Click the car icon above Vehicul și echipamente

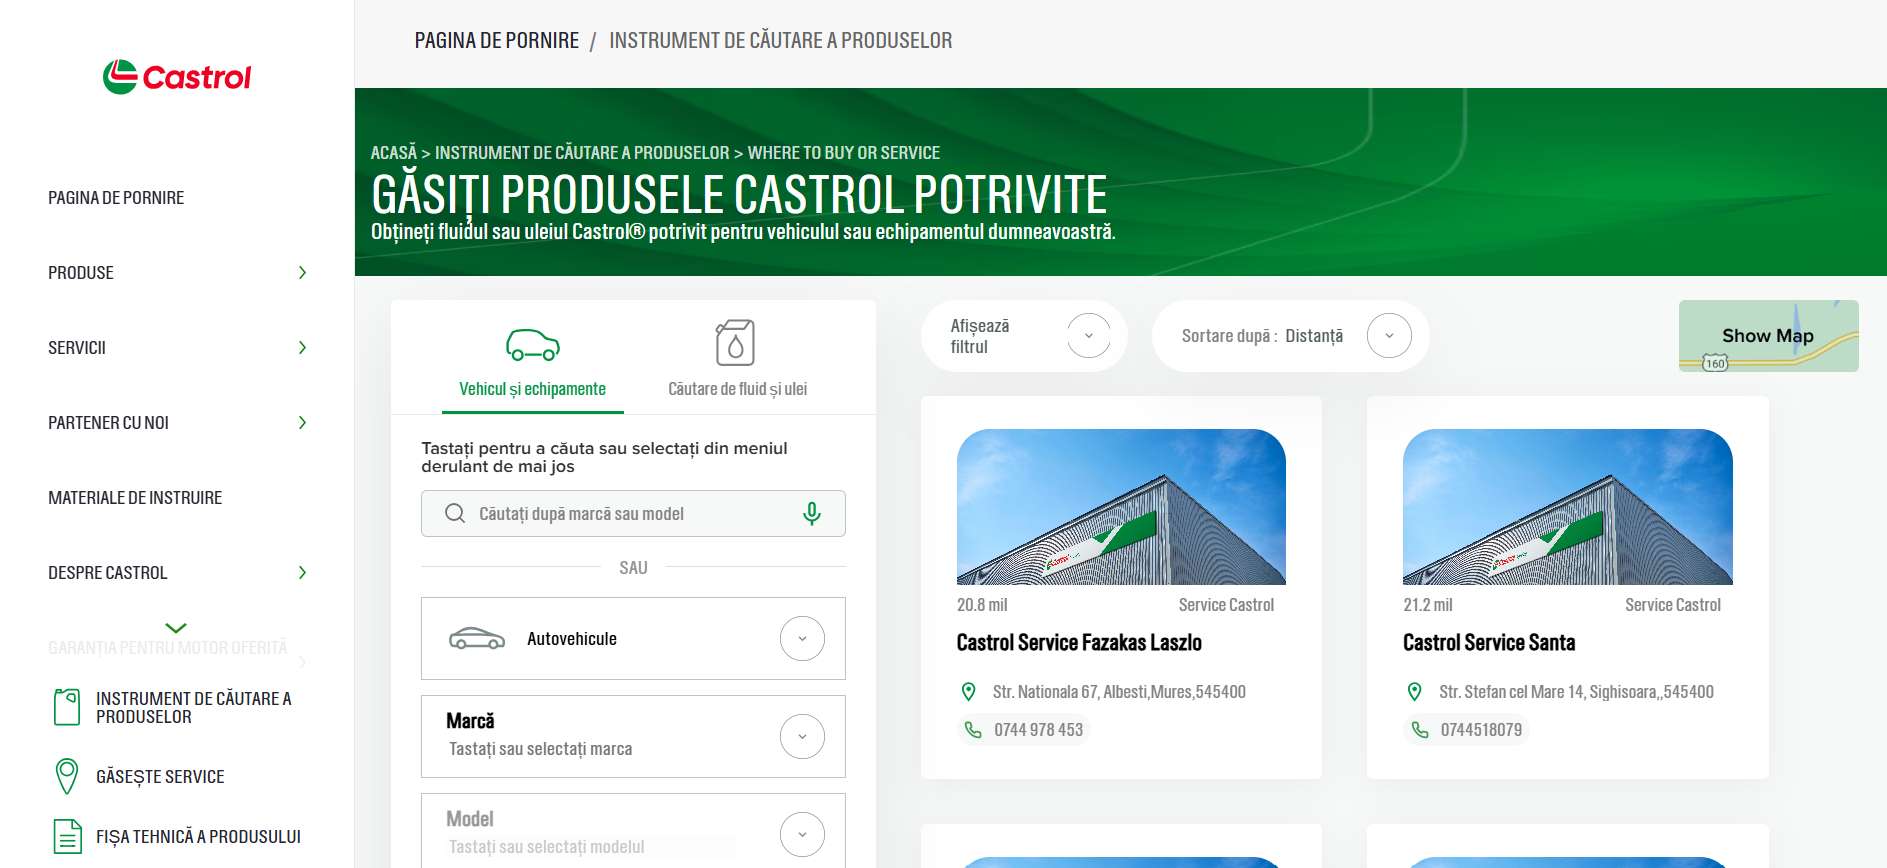[x=533, y=345]
